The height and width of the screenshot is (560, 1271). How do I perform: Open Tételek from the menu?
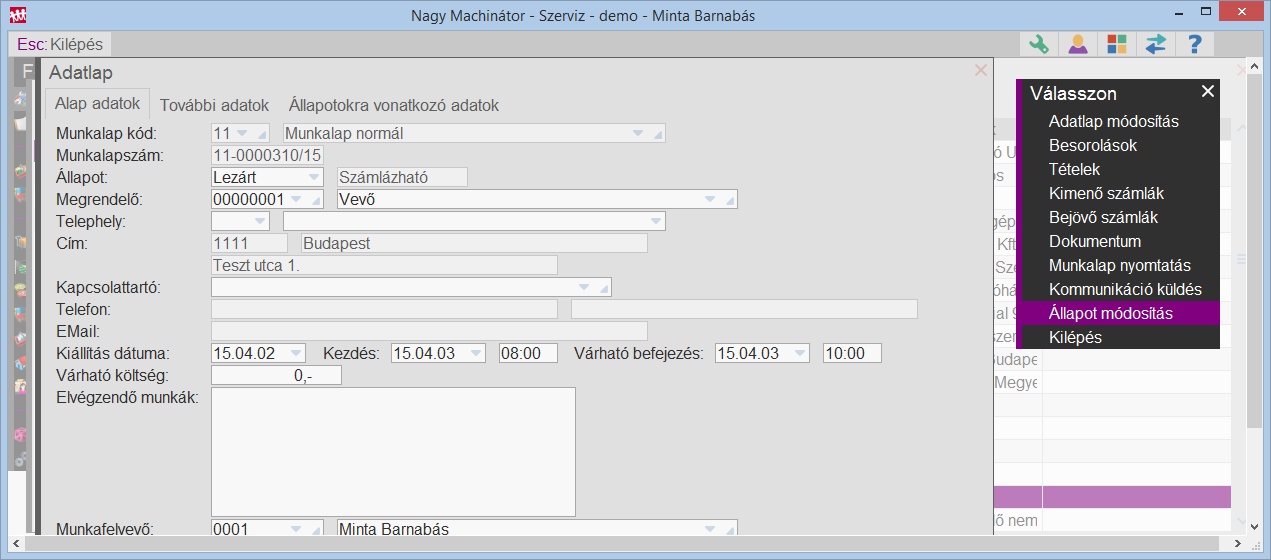(x=1074, y=169)
